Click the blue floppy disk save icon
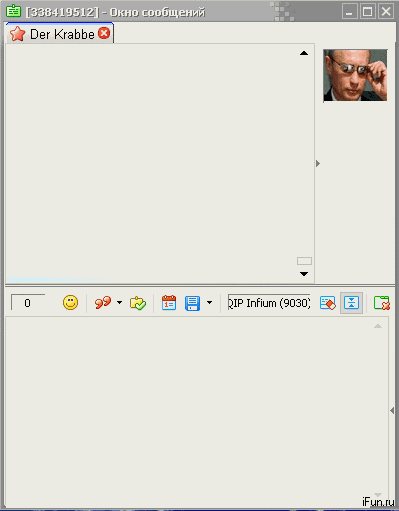399x511 pixels. pos(192,303)
